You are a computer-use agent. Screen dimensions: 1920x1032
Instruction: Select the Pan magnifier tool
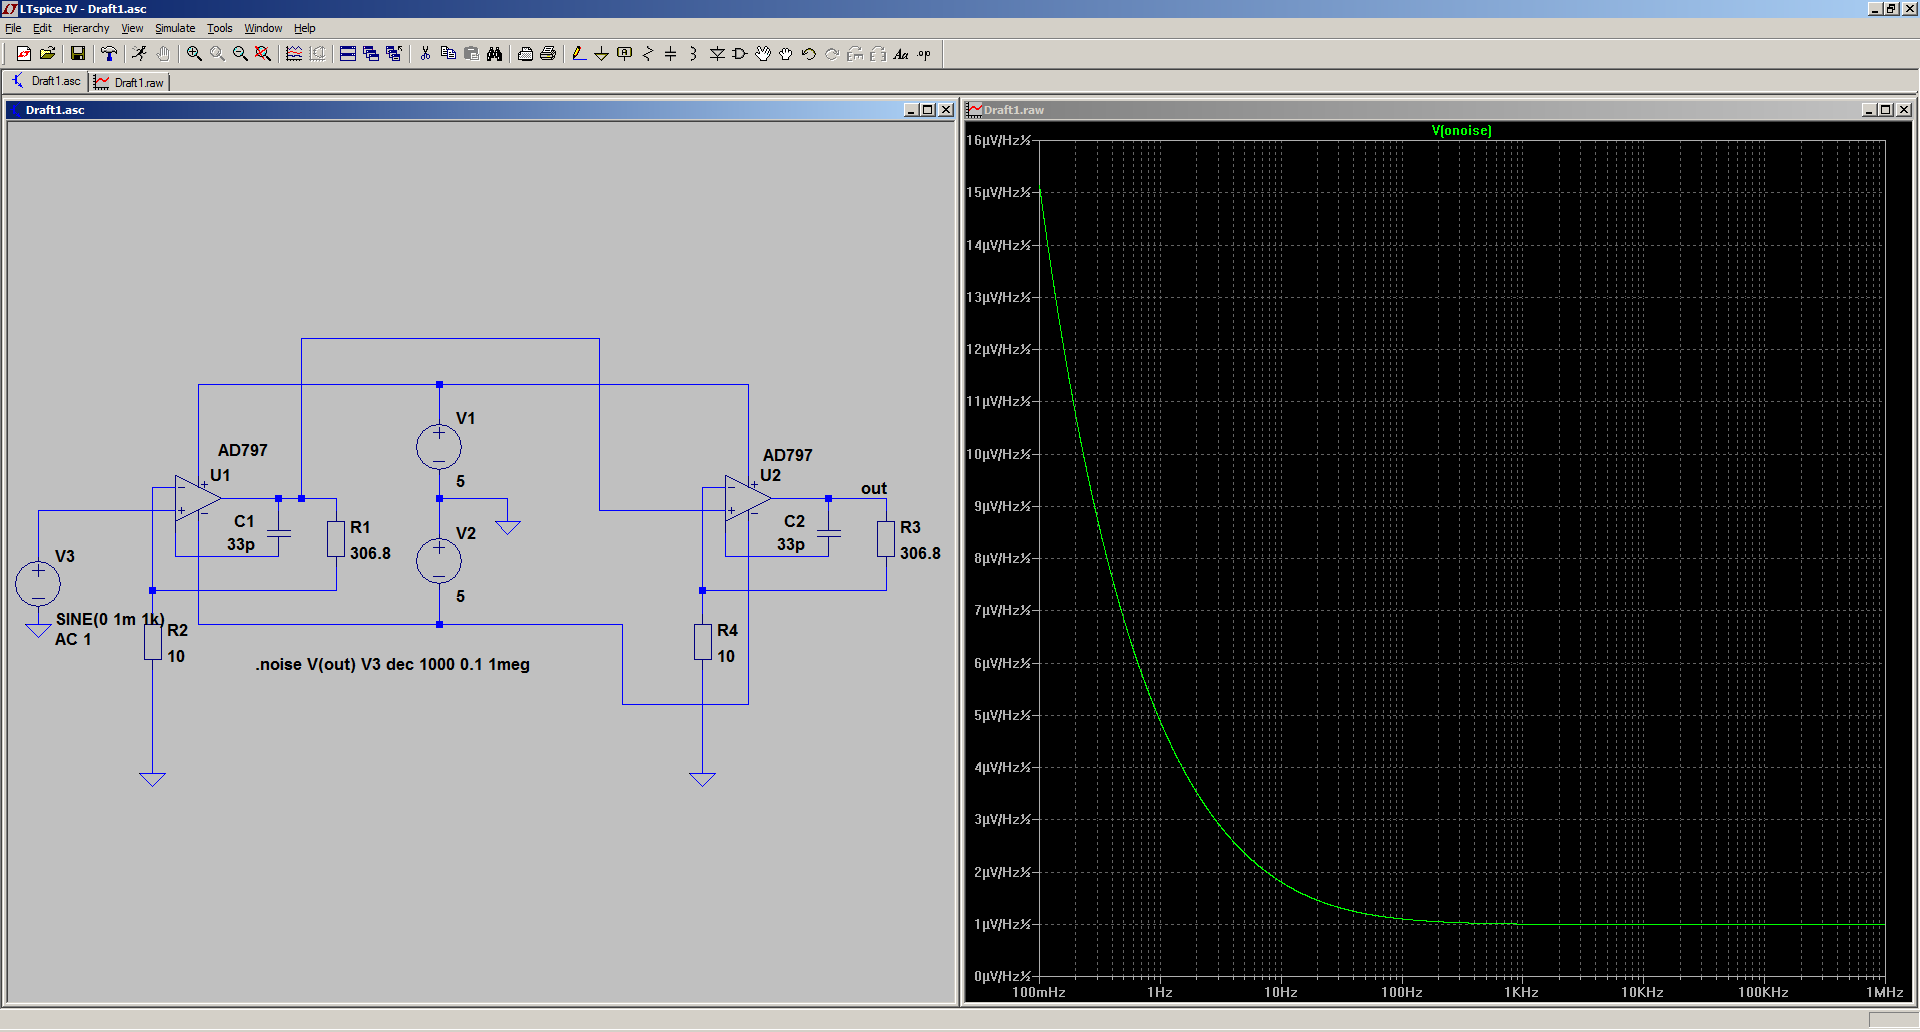pos(217,54)
